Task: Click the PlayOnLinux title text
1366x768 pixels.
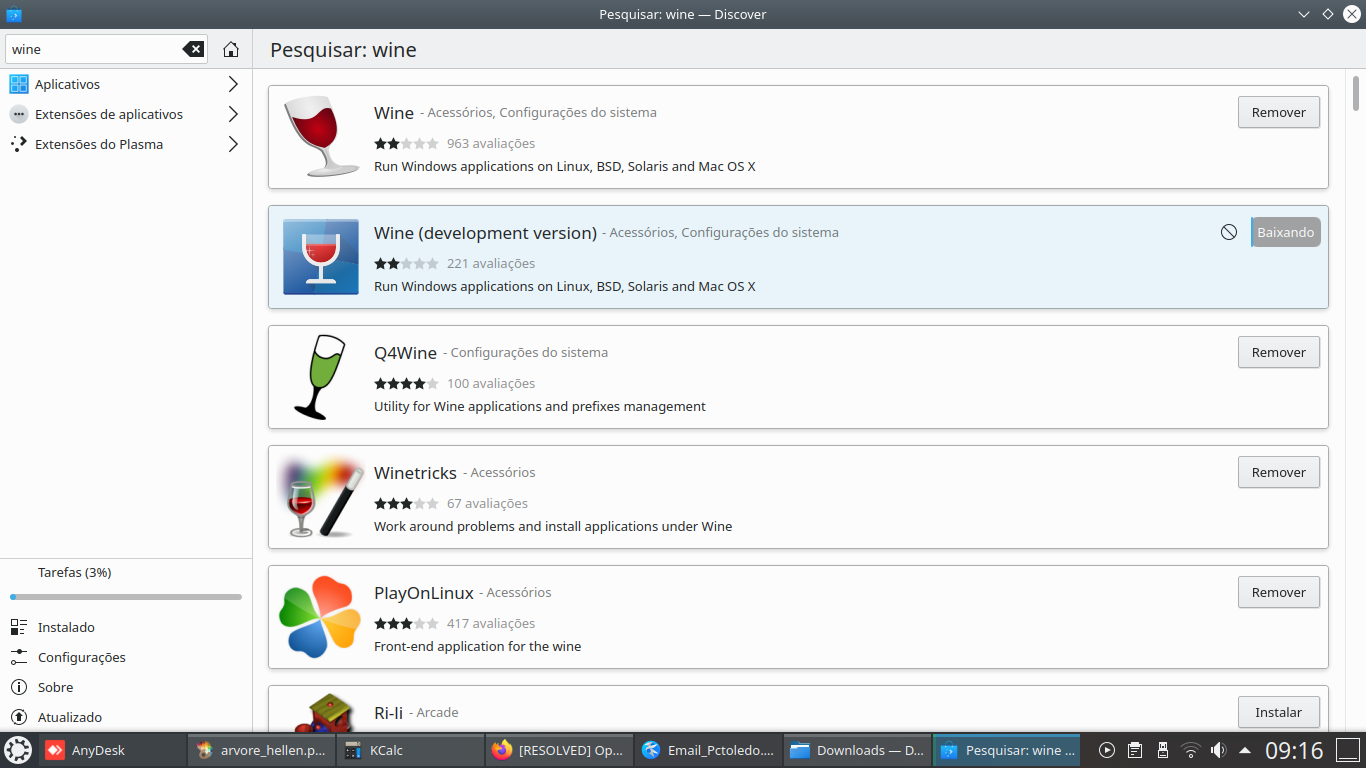Action: (x=424, y=593)
